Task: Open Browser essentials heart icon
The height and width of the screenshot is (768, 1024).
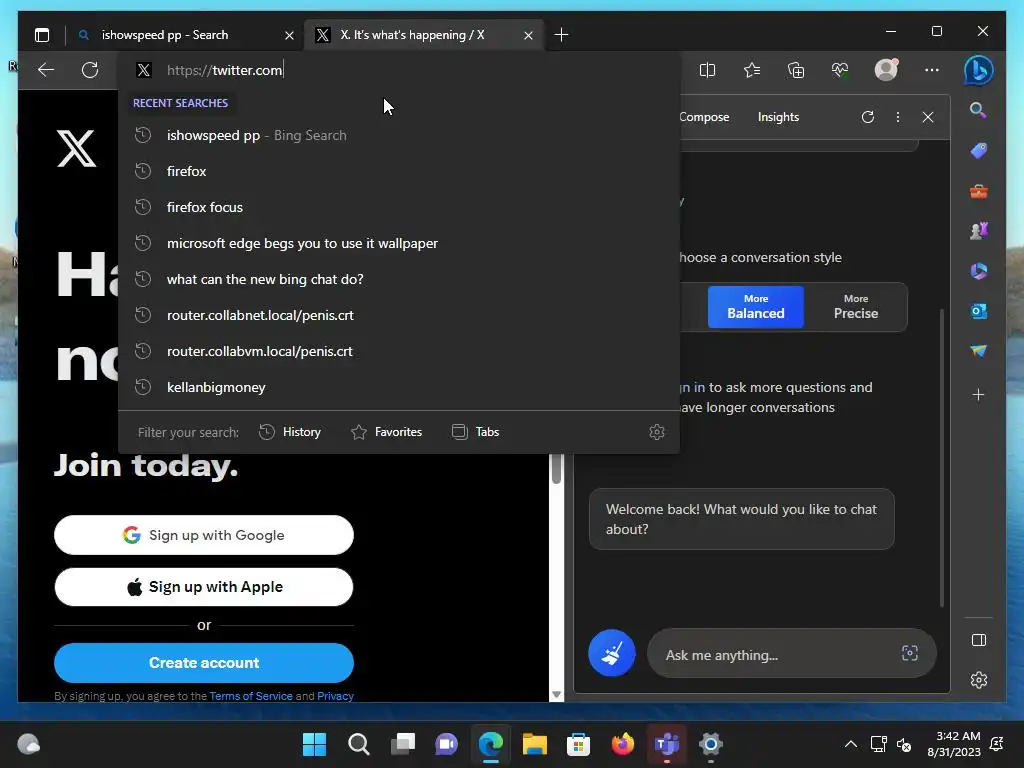Action: coord(840,70)
